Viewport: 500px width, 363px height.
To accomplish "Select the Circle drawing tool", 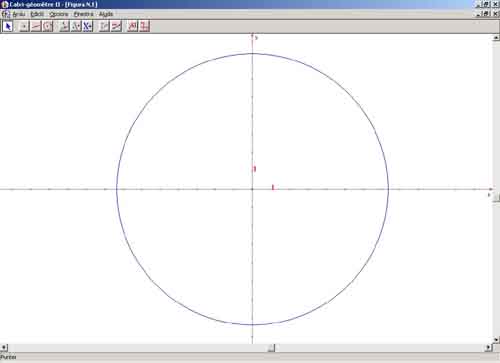I will [x=47, y=26].
